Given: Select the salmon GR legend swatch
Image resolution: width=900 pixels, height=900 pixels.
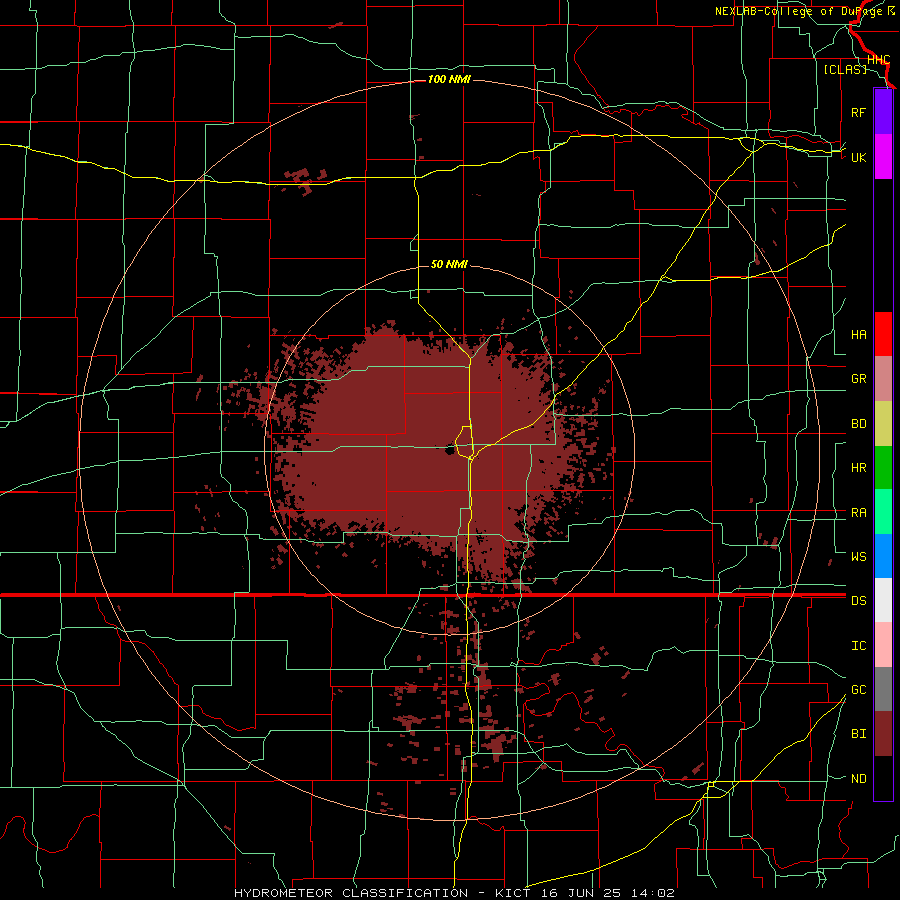Looking at the screenshot, I should [883, 379].
